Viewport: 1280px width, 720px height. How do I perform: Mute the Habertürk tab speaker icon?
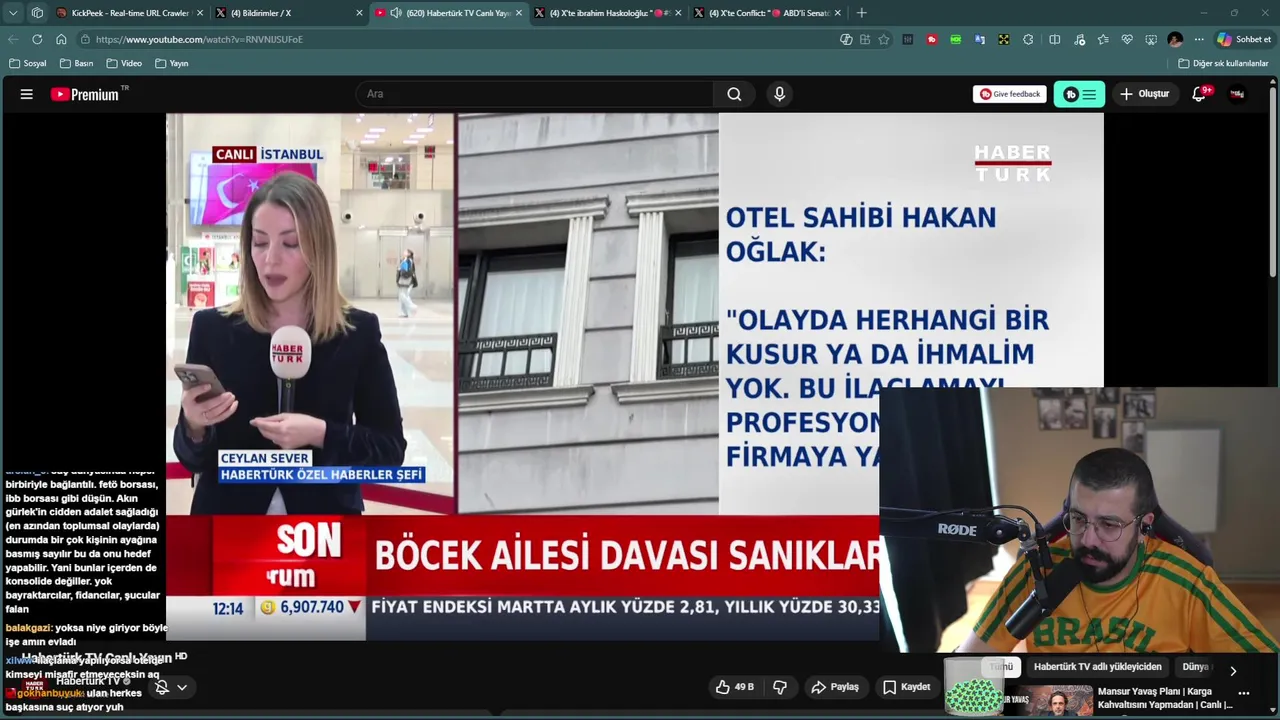click(x=396, y=13)
